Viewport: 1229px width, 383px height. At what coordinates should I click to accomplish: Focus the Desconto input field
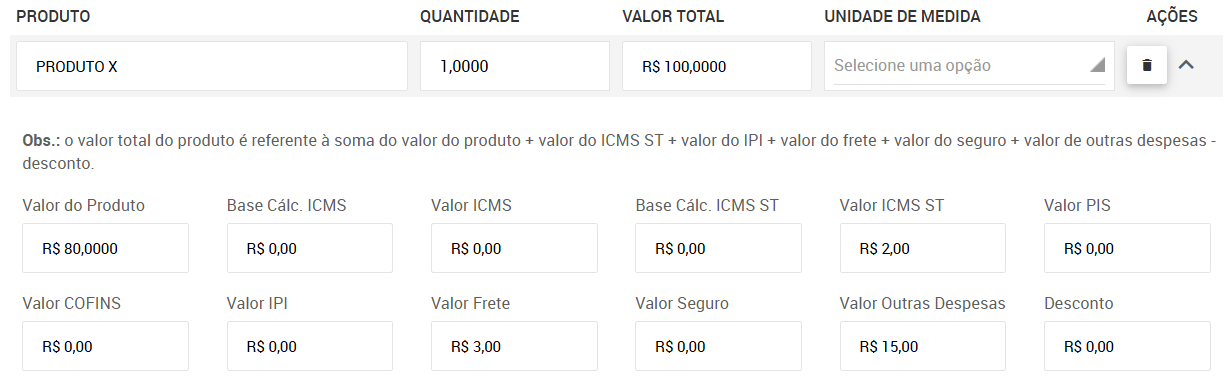(x=1127, y=346)
